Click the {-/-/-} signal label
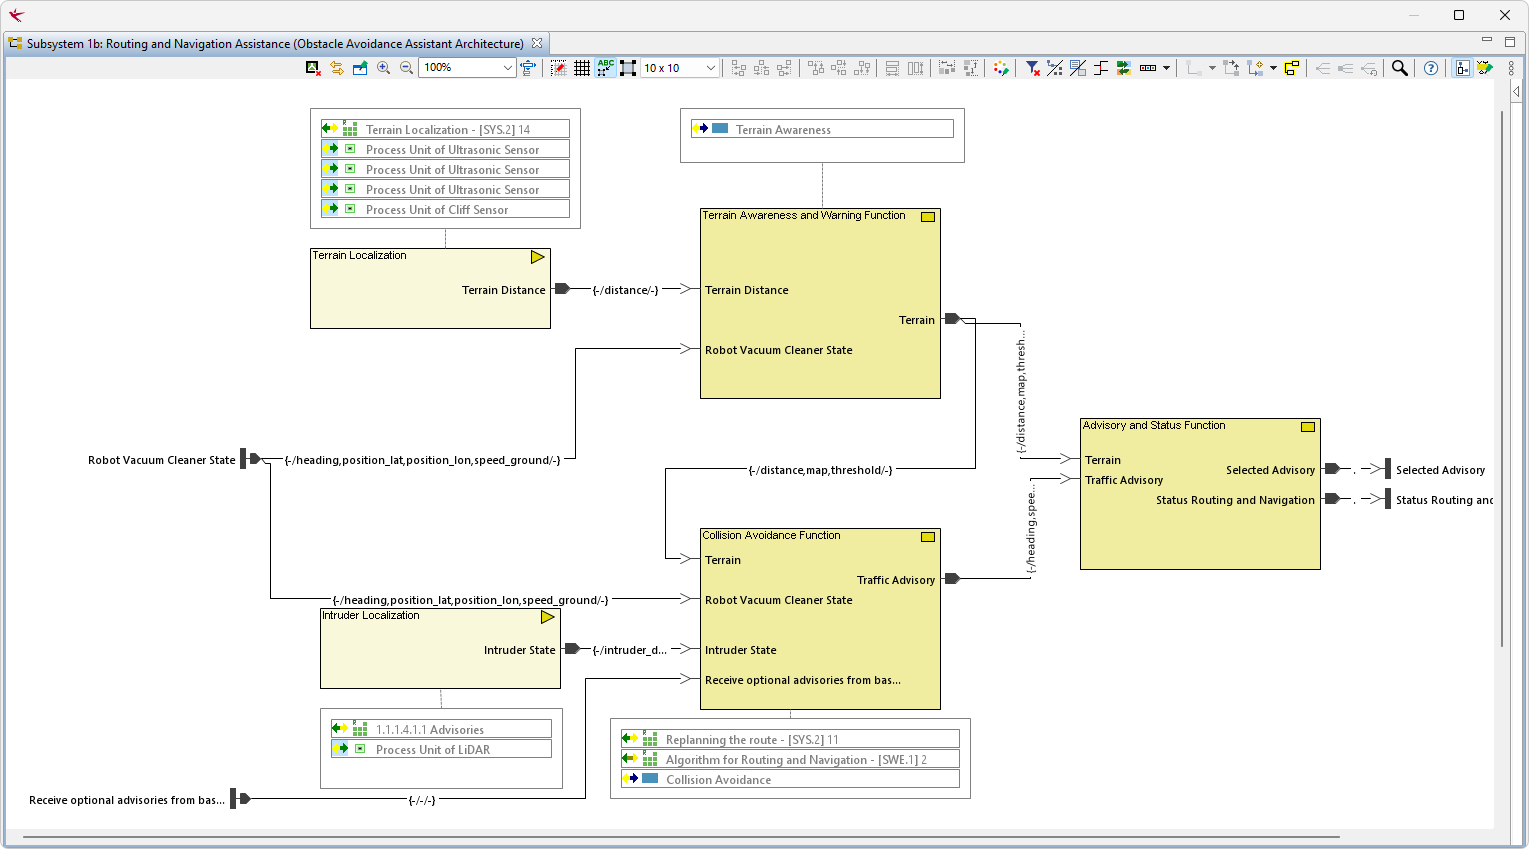 (422, 800)
